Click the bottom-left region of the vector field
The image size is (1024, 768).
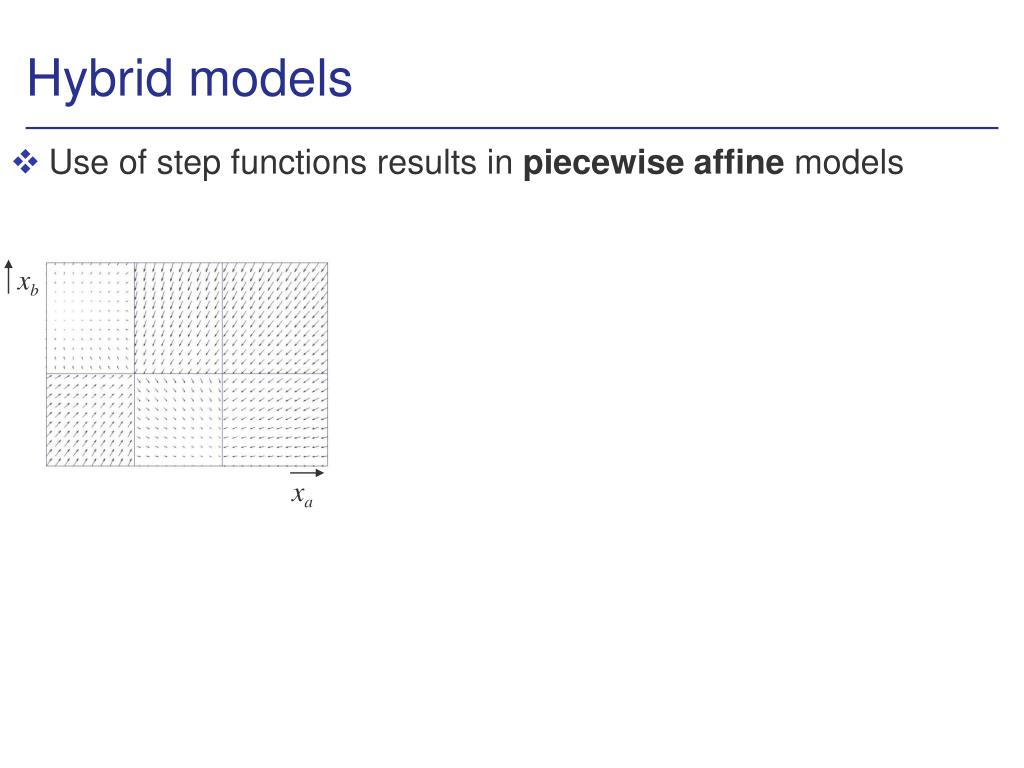[x=90, y=419]
